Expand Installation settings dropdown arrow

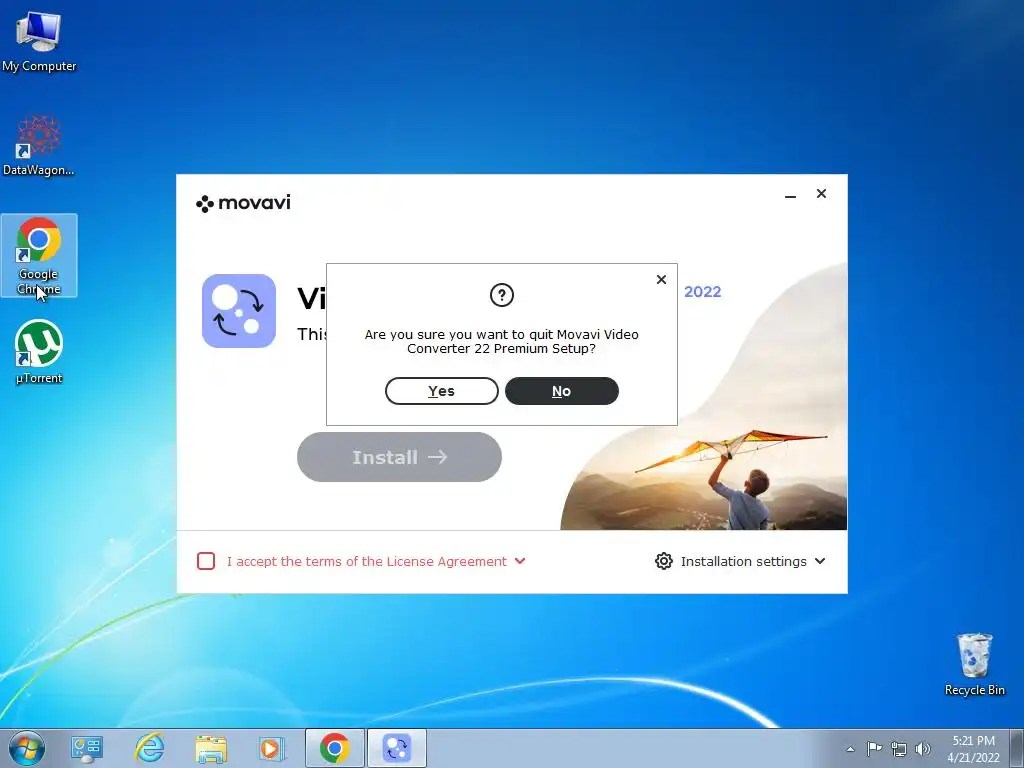(x=820, y=561)
